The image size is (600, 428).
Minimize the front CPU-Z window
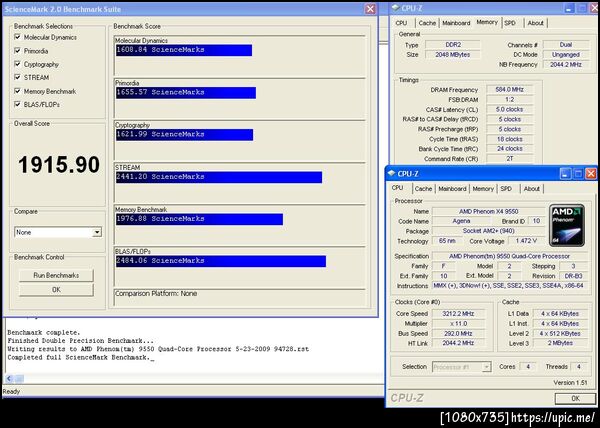(x=565, y=174)
